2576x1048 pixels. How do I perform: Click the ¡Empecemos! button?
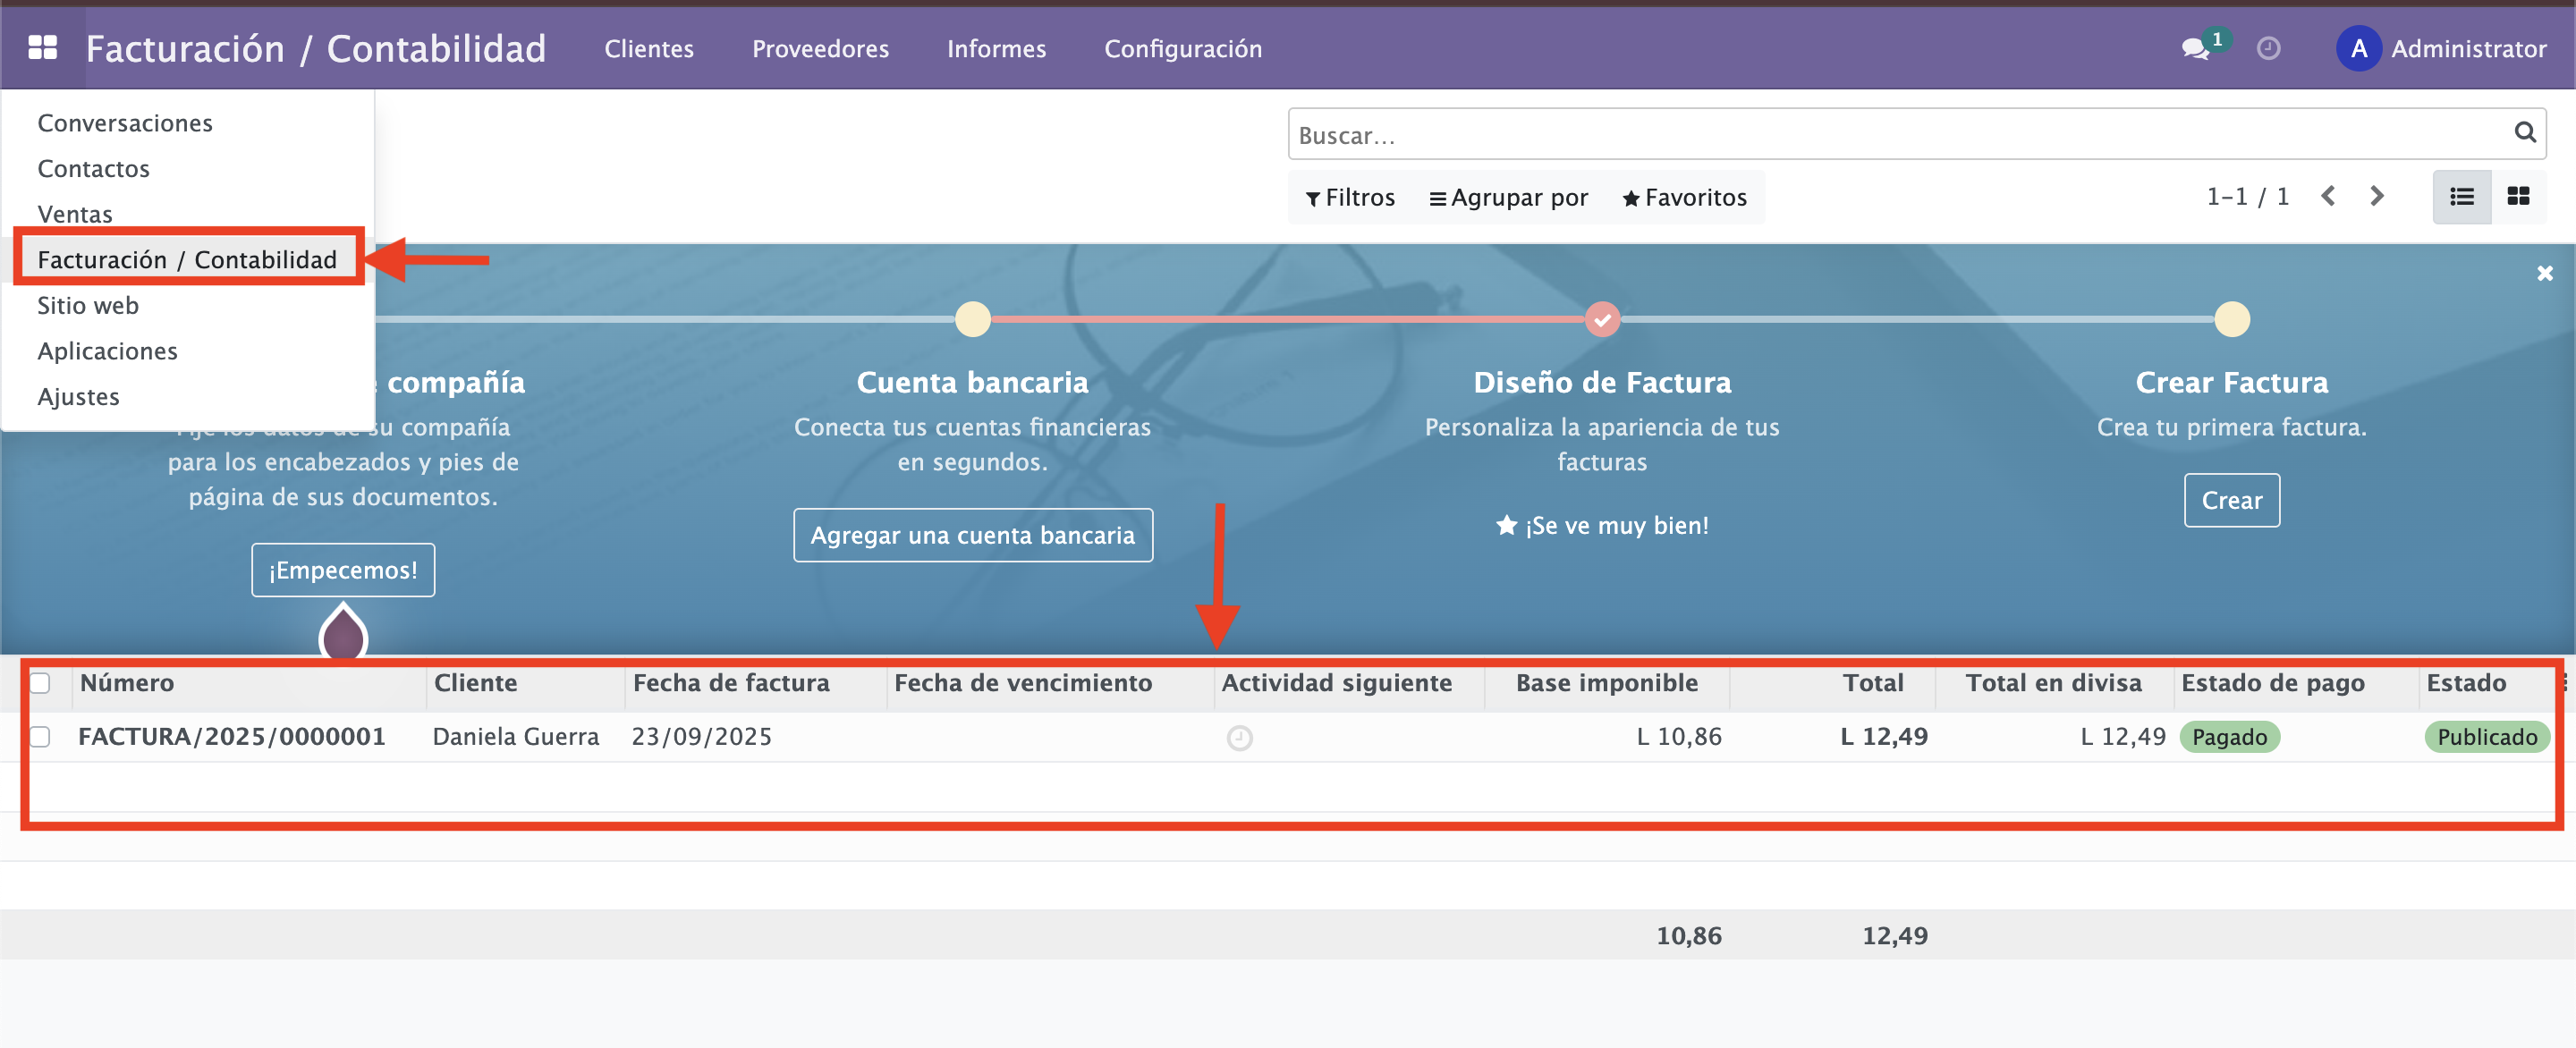tap(343, 570)
